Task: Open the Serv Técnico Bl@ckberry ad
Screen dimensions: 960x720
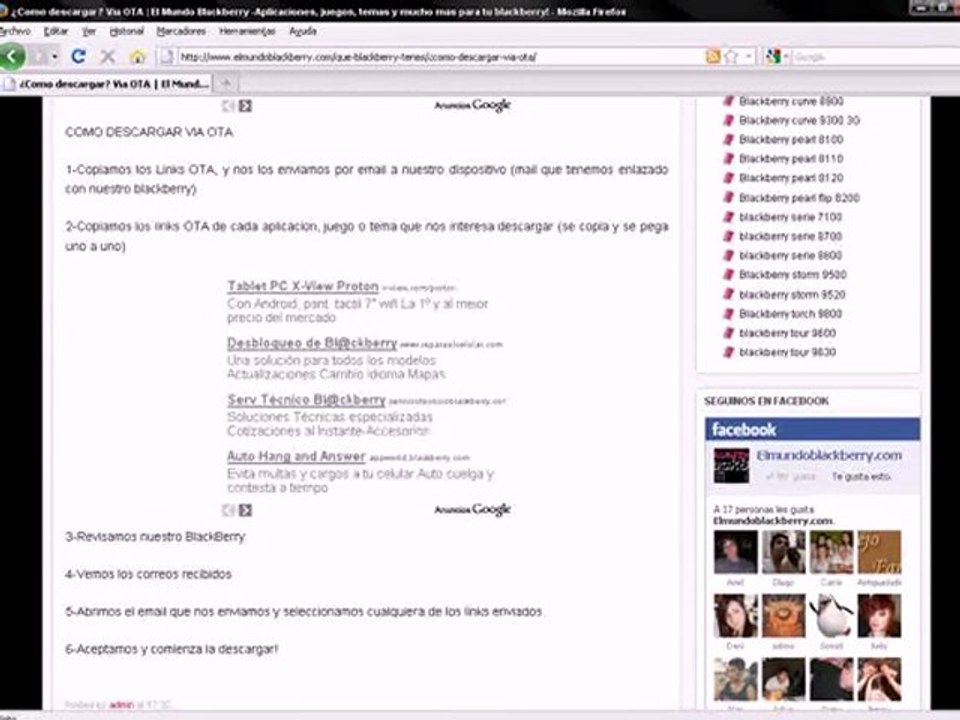Action: (306, 400)
